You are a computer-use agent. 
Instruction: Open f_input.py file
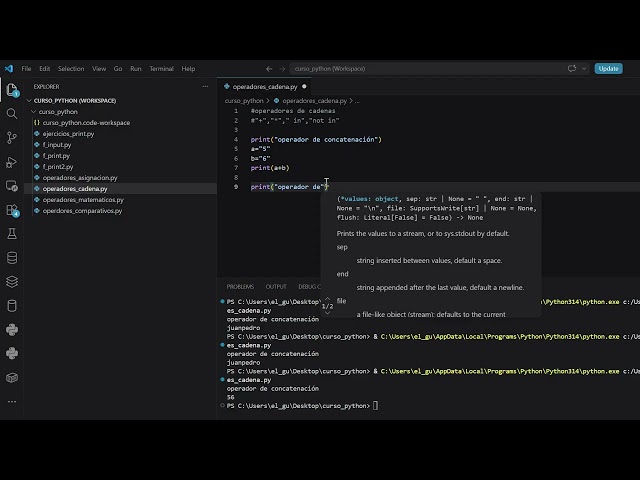pyautogui.click(x=57, y=144)
